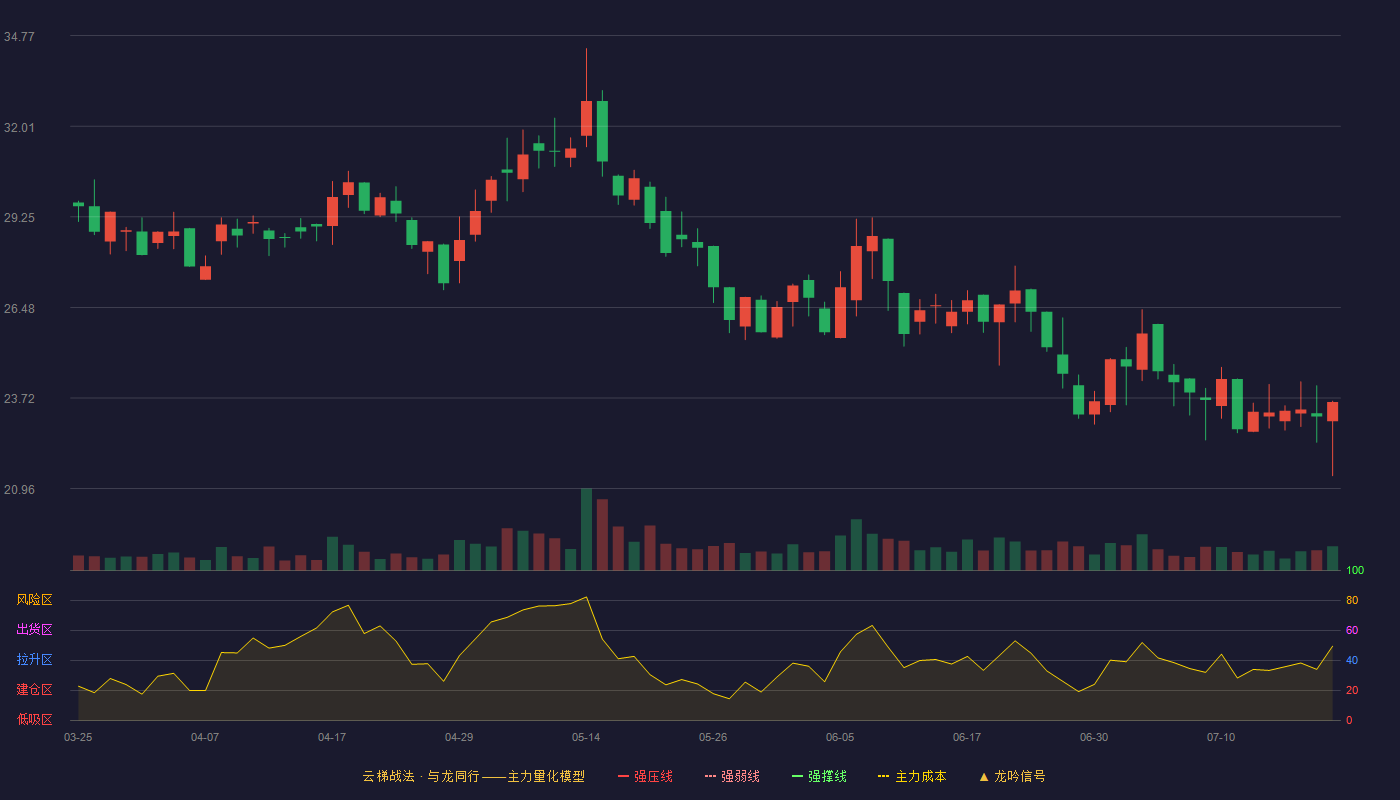Toggle the 强弱线 legend entry

732,776
